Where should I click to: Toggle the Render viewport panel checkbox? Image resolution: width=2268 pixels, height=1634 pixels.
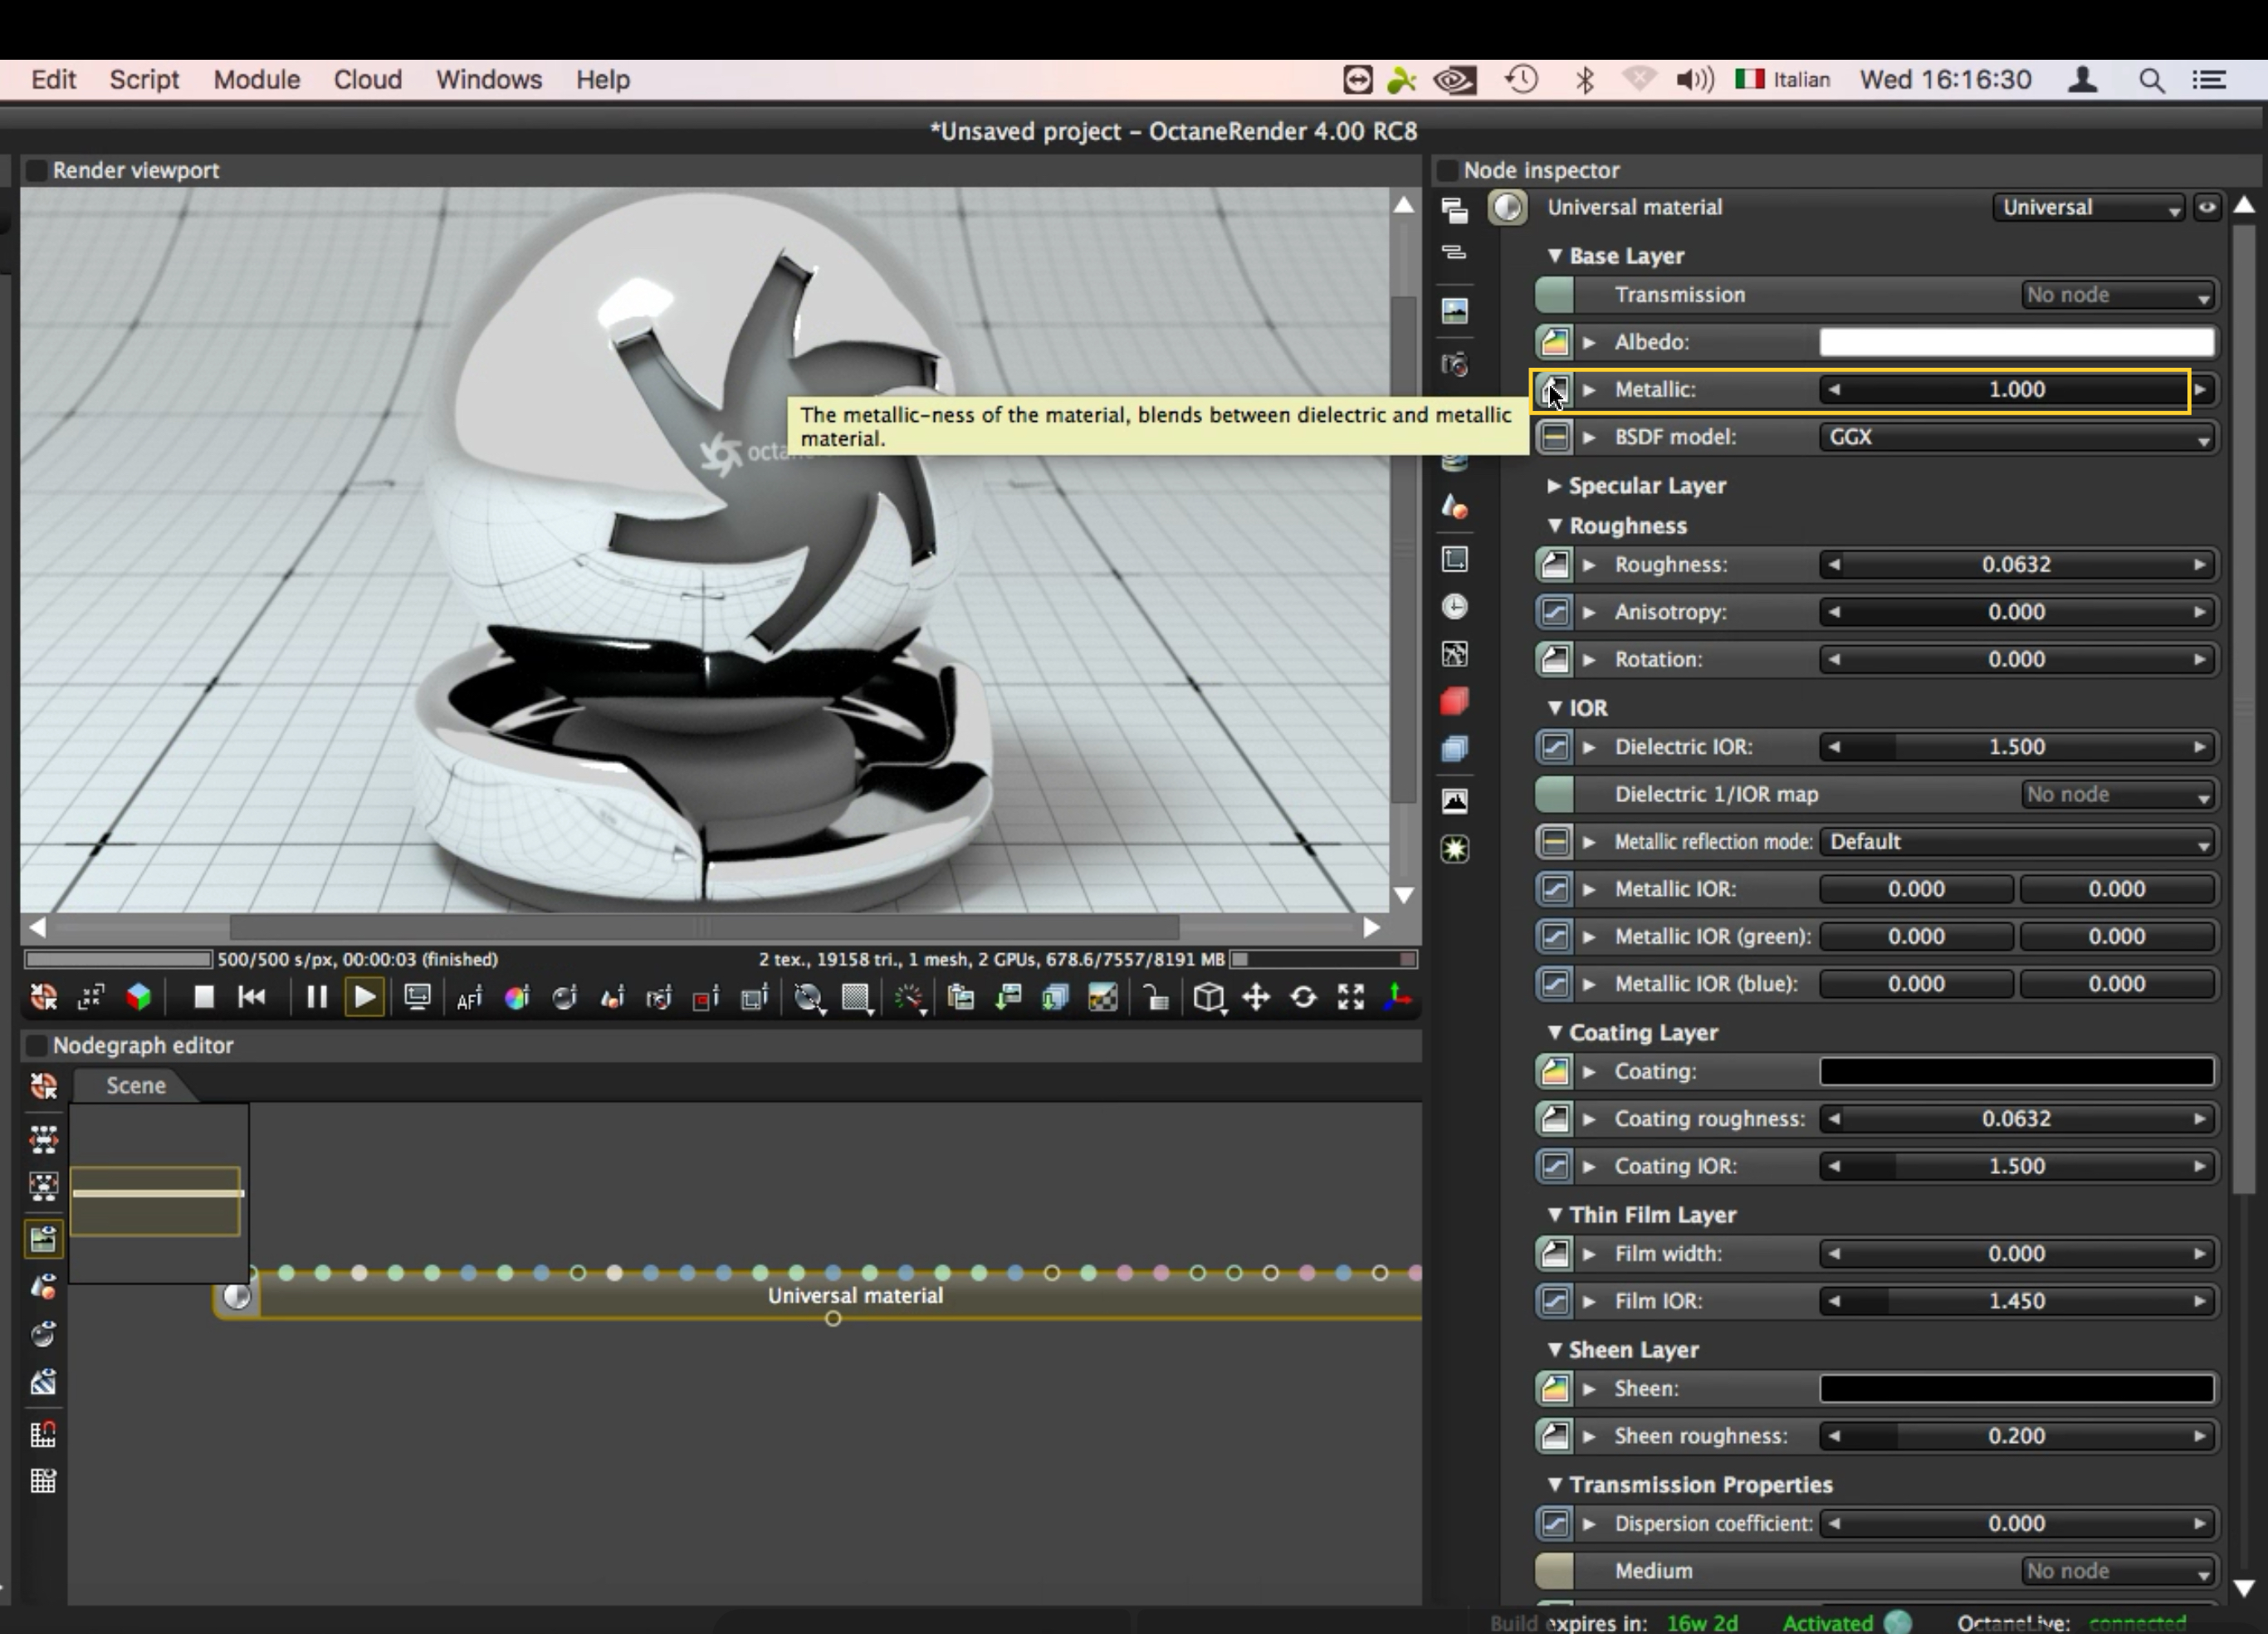pos(36,171)
